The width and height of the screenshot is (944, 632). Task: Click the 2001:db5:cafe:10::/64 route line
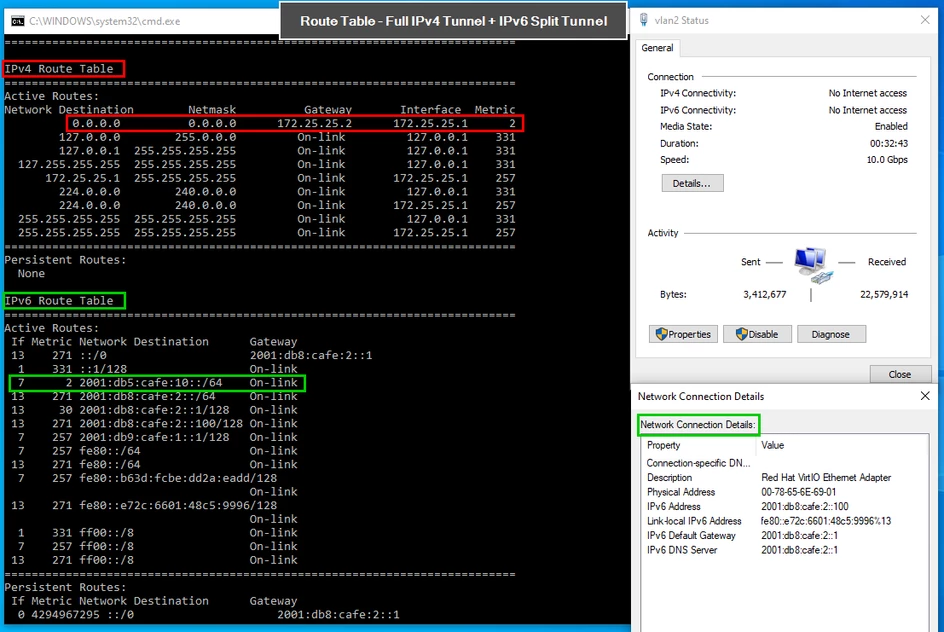click(157, 383)
